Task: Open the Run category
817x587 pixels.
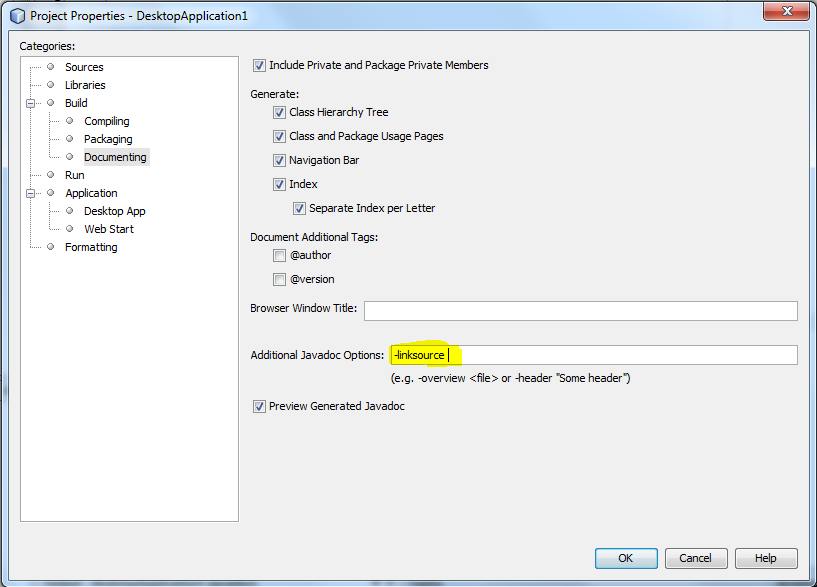Action: 75,175
